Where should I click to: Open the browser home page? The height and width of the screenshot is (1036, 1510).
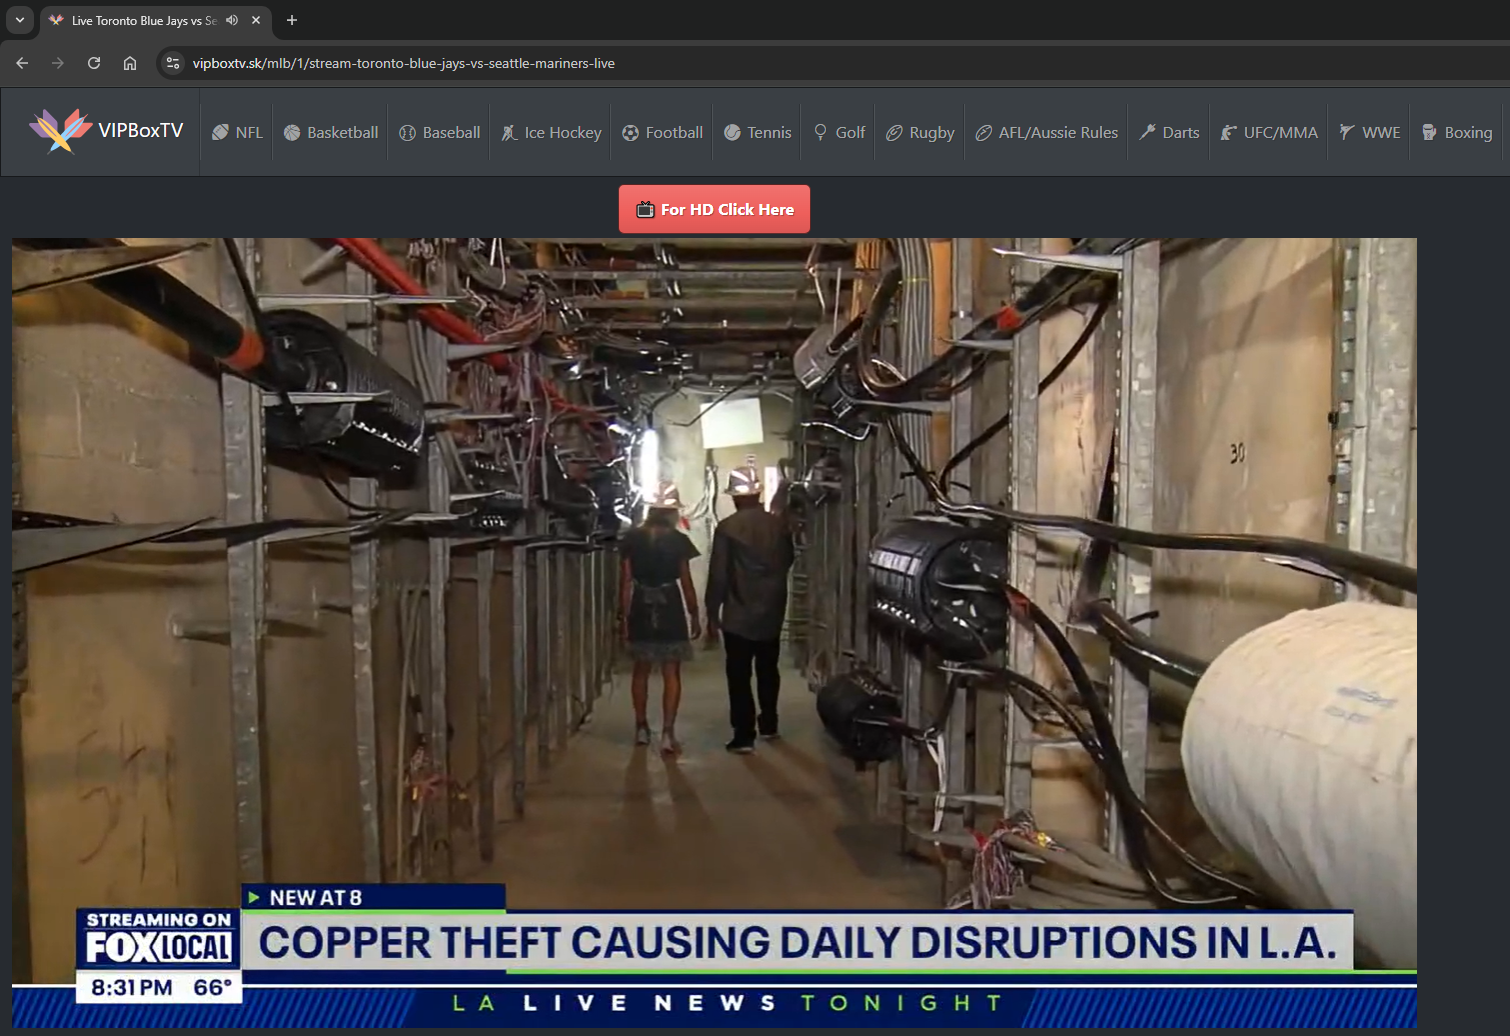pyautogui.click(x=130, y=63)
